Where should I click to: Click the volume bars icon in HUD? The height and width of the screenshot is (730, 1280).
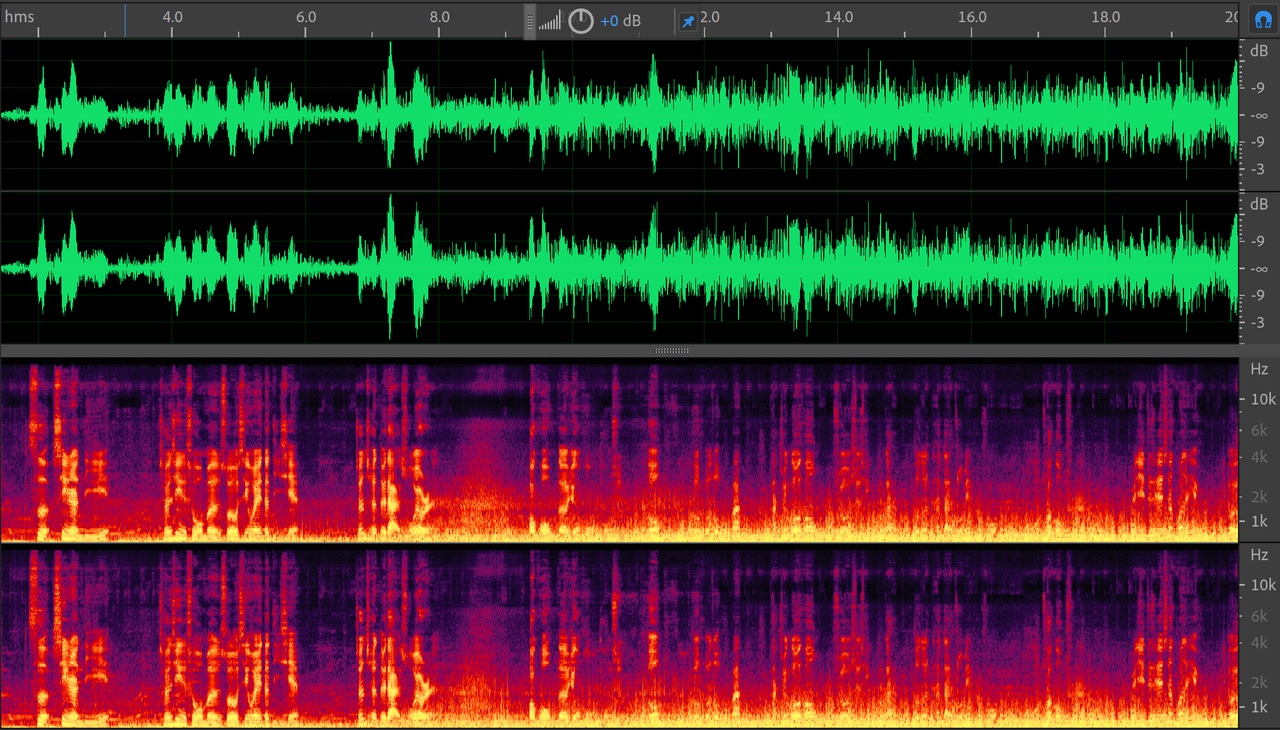point(550,21)
